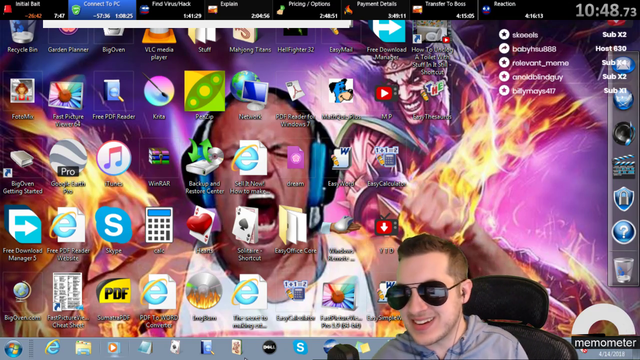Open EasyCalculator icon beside EasyWord
Image resolution: width=640 pixels, height=360 pixels.
pyautogui.click(x=386, y=167)
